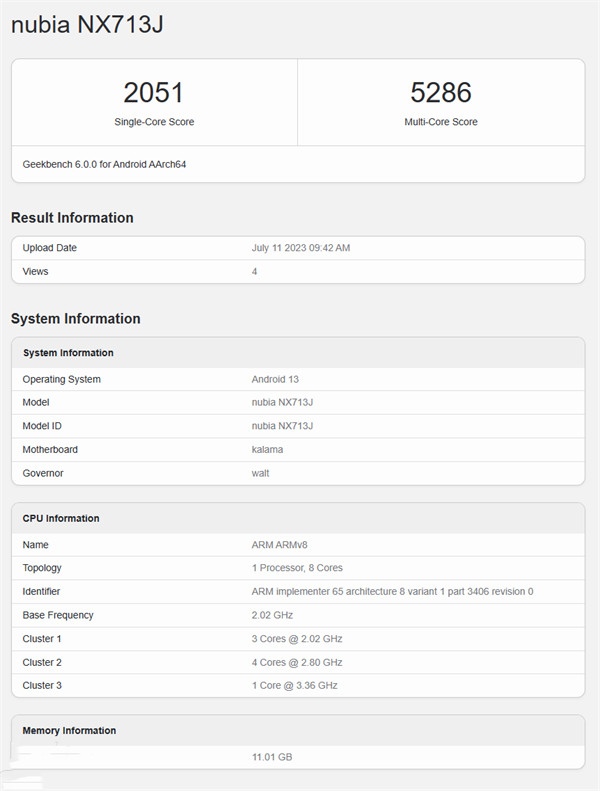This screenshot has height=791, width=600.
Task: Select the single-core score 2051
Action: pyautogui.click(x=153, y=92)
